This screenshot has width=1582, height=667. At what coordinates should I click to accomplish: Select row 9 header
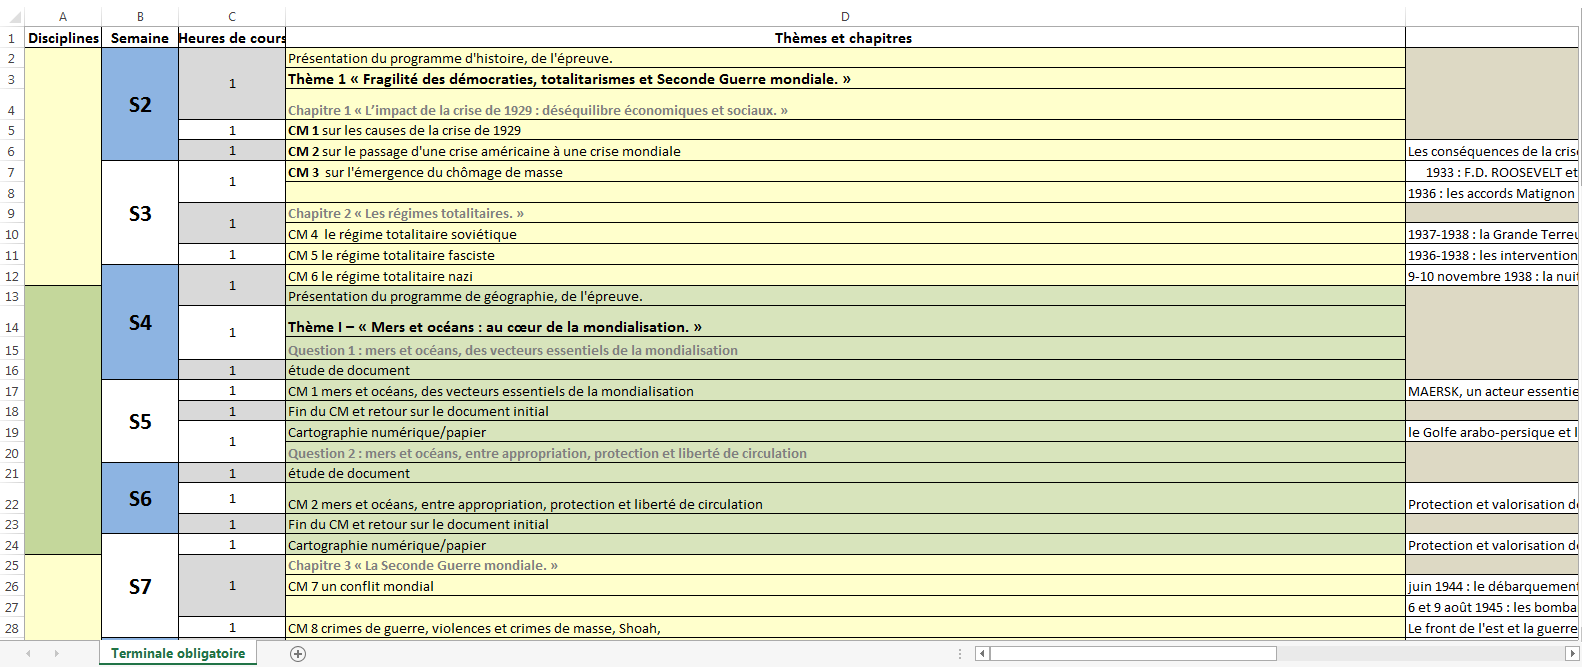tap(12, 213)
